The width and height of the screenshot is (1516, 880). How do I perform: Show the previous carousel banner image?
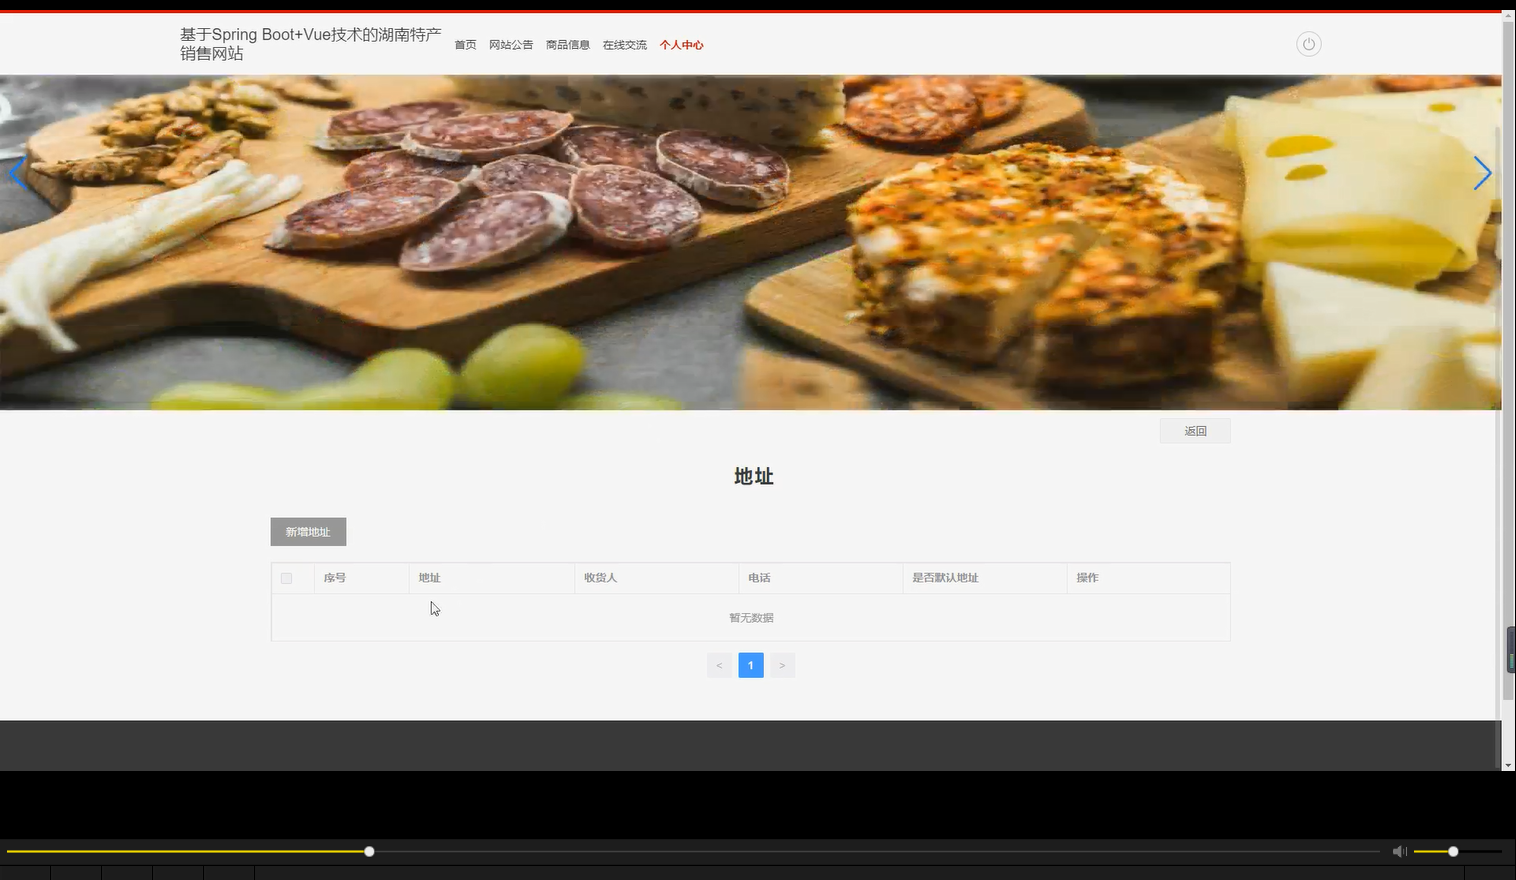click(17, 173)
